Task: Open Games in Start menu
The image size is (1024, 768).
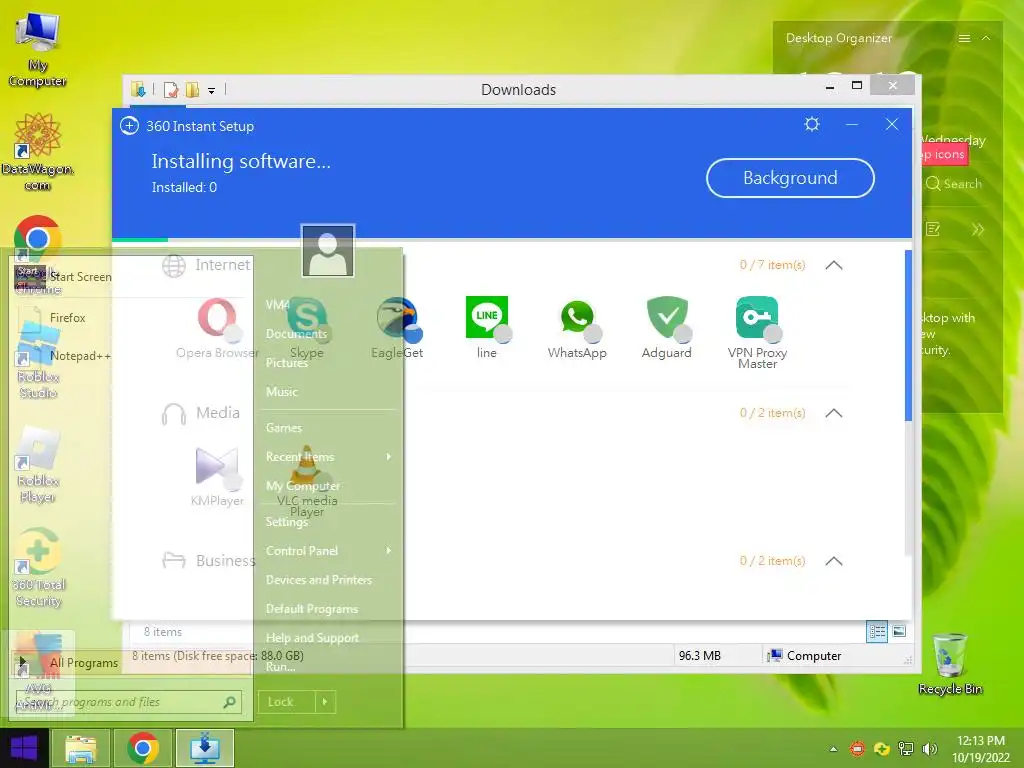Action: 283,428
